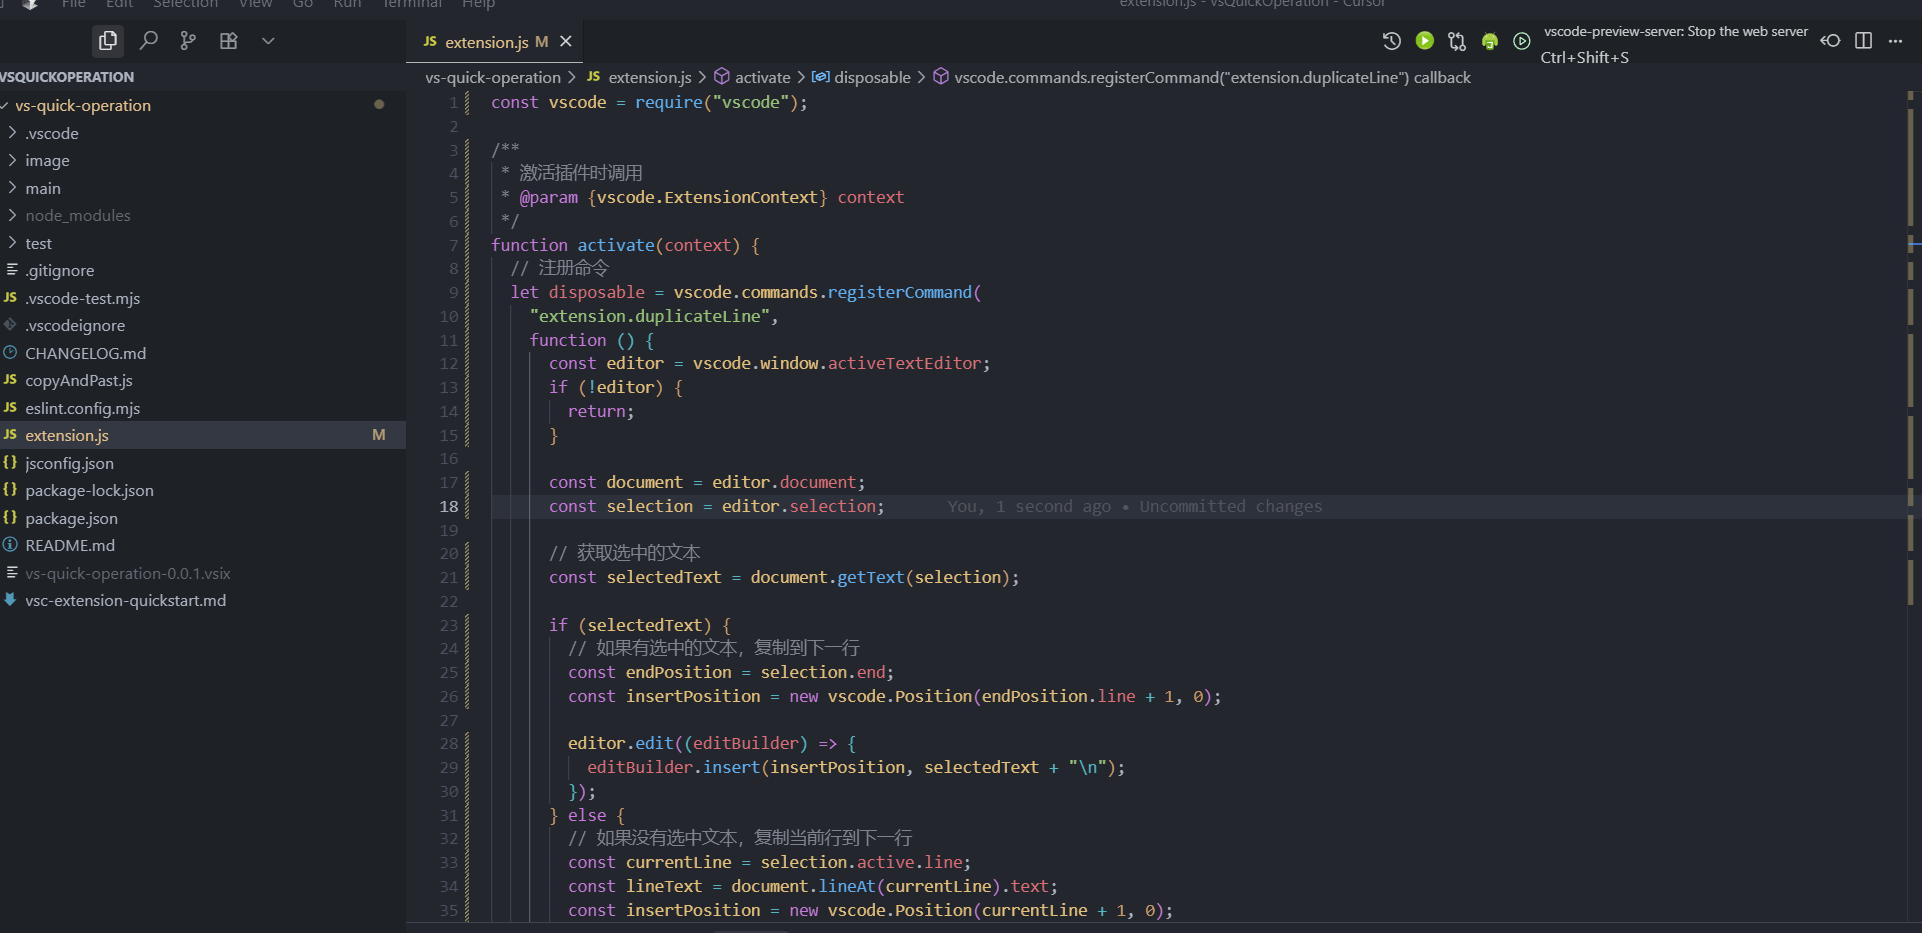Expand the additional views chevron dropdown
The height and width of the screenshot is (933, 1922).
pos(268,41)
